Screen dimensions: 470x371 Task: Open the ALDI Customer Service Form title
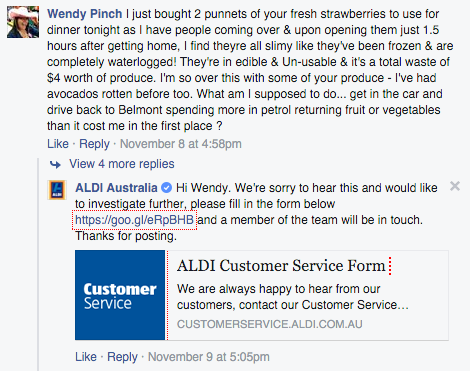point(281,266)
